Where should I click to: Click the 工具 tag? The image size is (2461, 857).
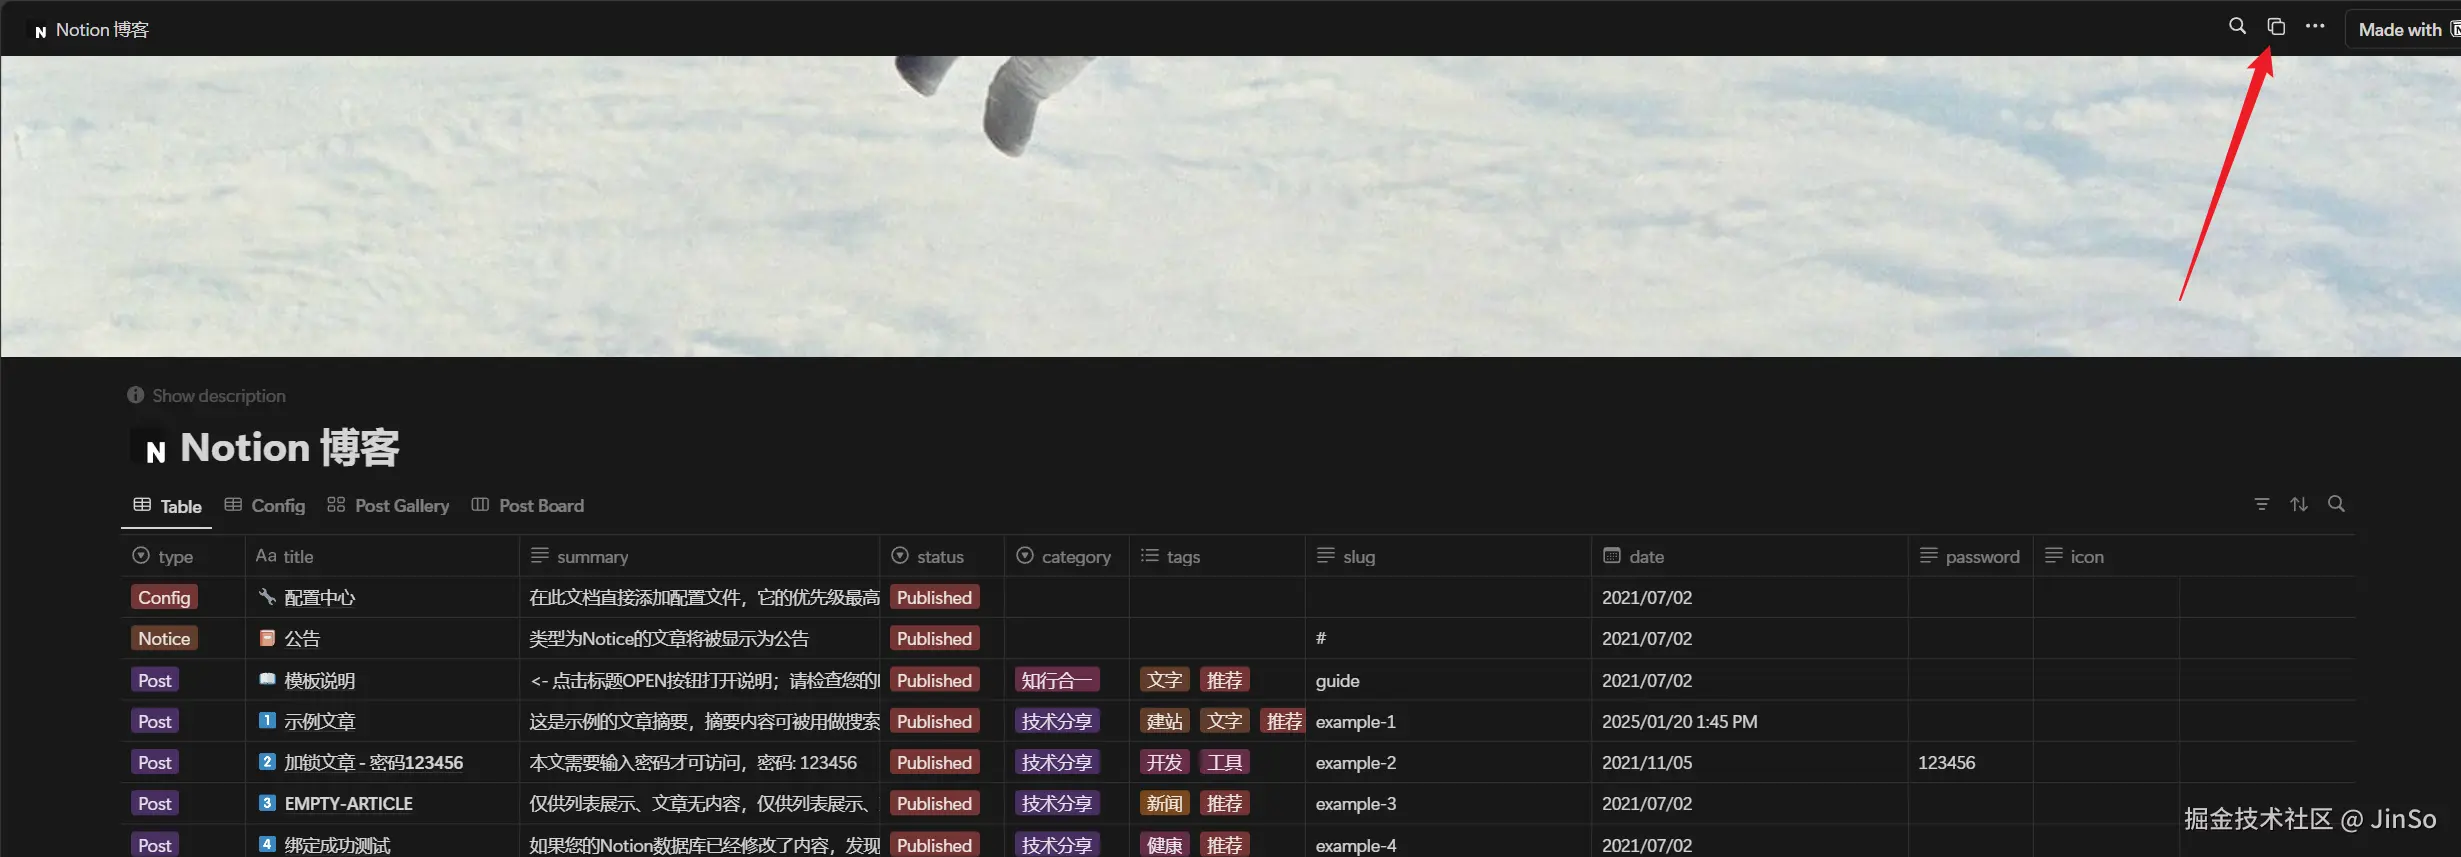pyautogui.click(x=1224, y=762)
